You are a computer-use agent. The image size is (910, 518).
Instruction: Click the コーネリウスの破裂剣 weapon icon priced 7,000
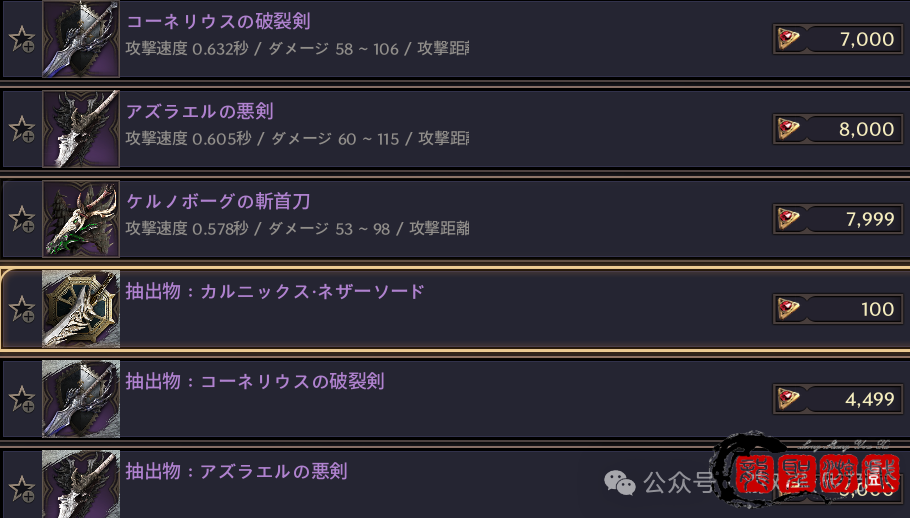tap(81, 39)
